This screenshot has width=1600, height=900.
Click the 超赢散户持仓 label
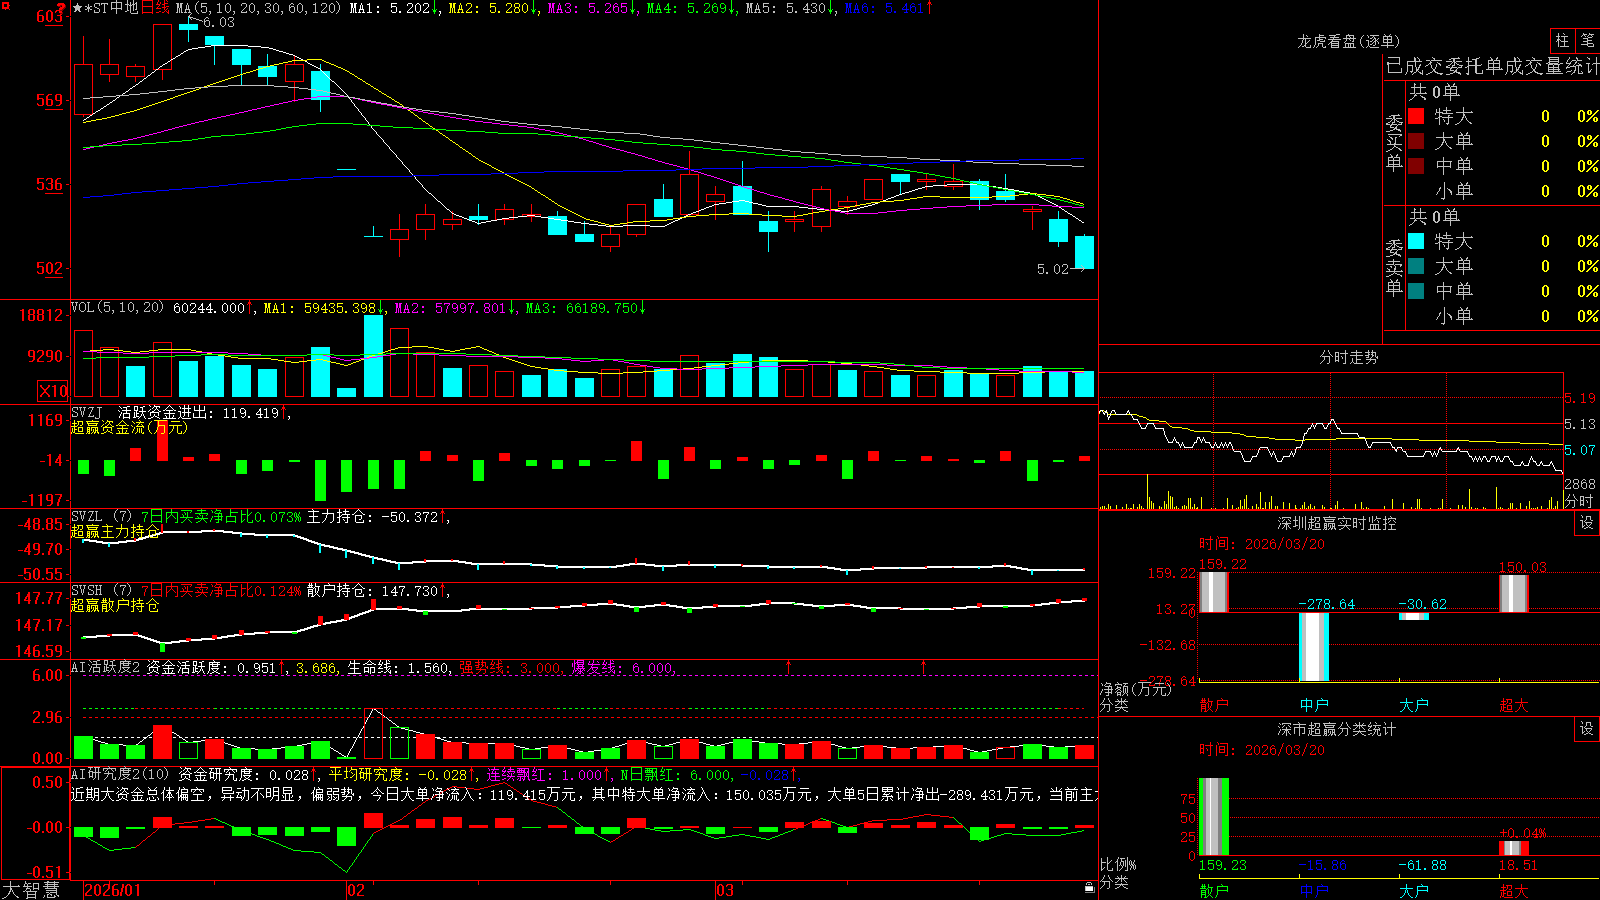point(115,605)
